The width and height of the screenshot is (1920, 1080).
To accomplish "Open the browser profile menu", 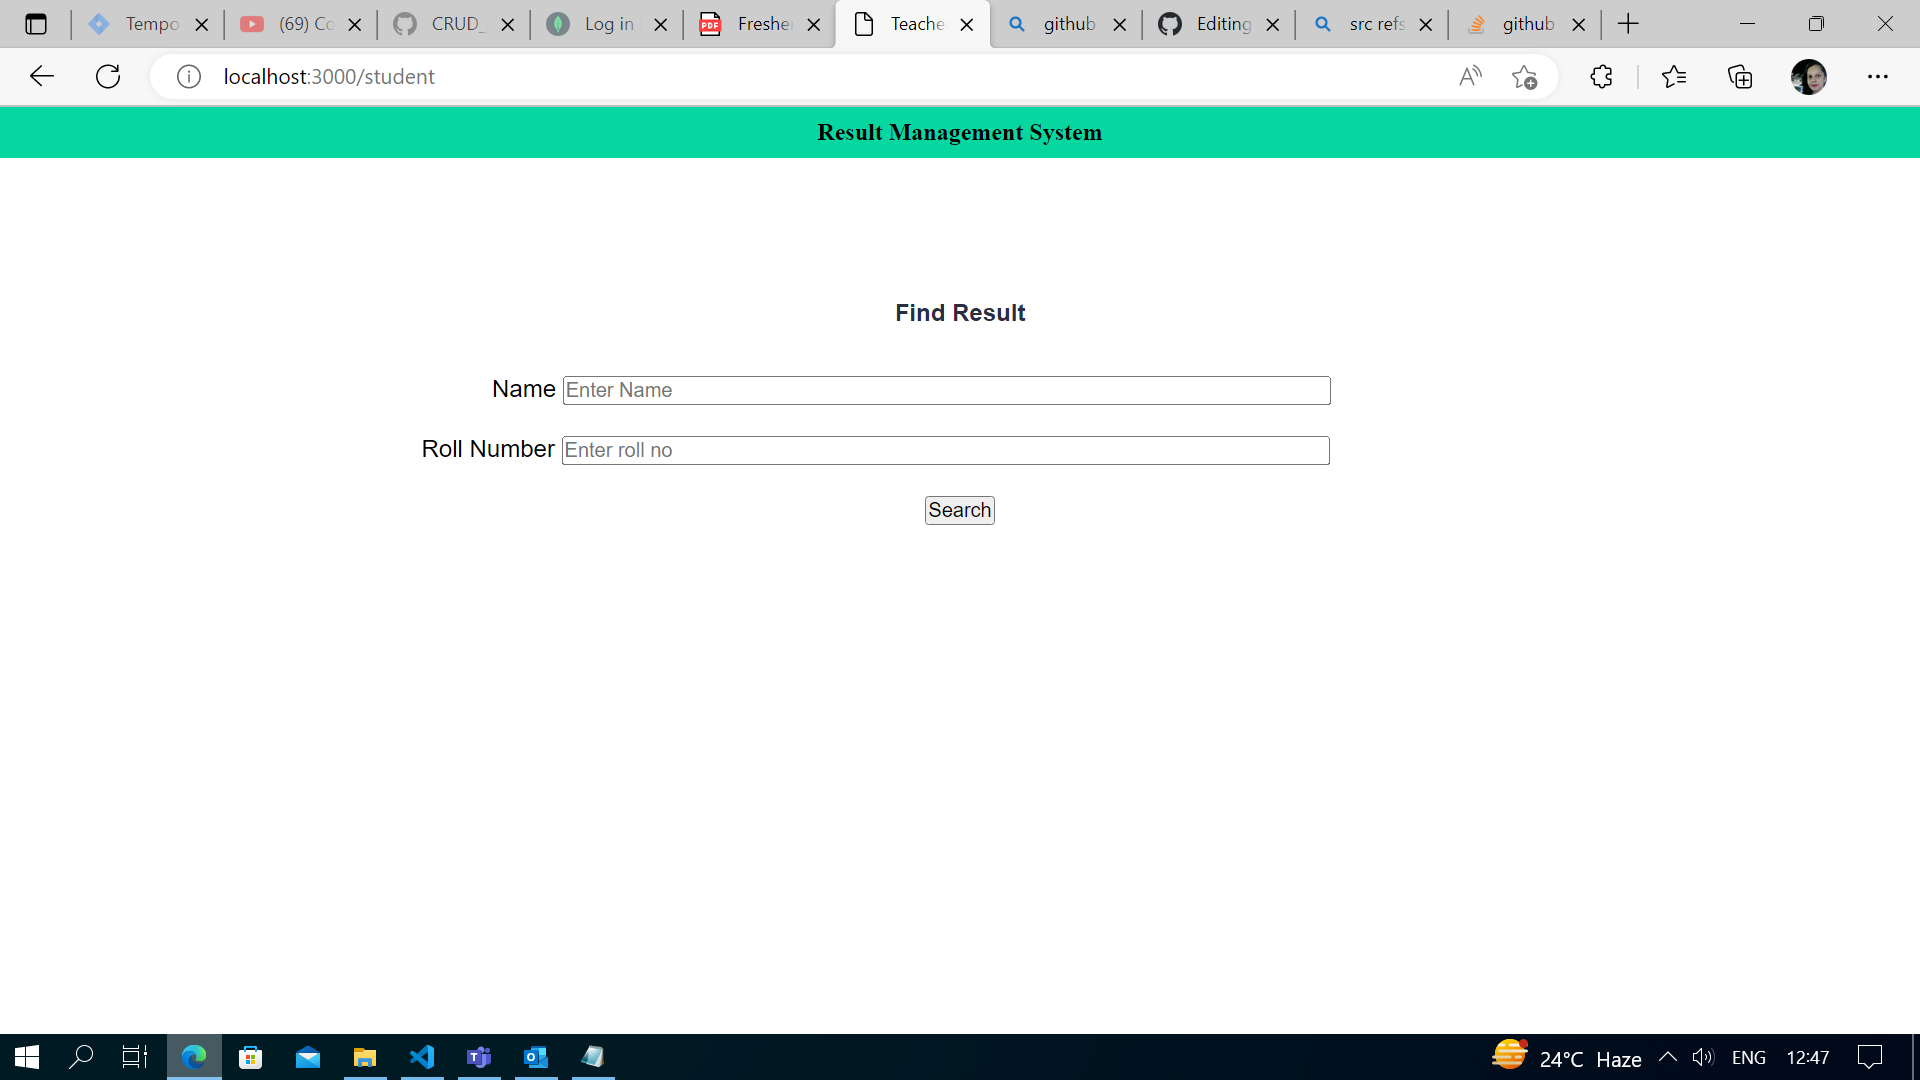I will [x=1810, y=76].
